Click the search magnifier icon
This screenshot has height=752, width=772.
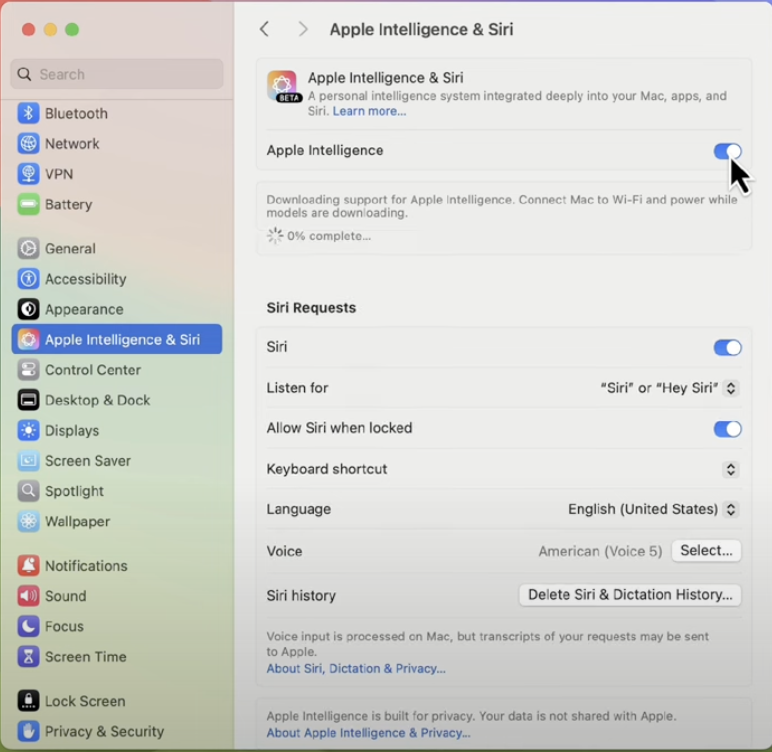pos(24,74)
